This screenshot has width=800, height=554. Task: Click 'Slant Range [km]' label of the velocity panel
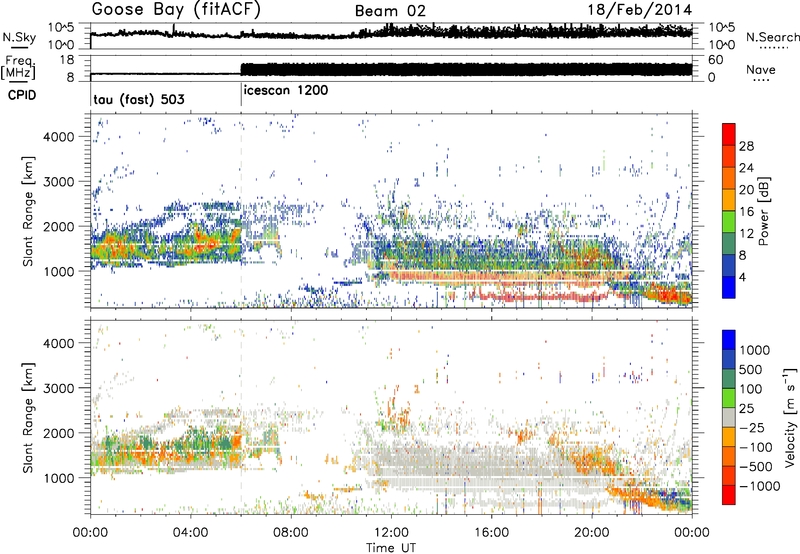click(28, 418)
